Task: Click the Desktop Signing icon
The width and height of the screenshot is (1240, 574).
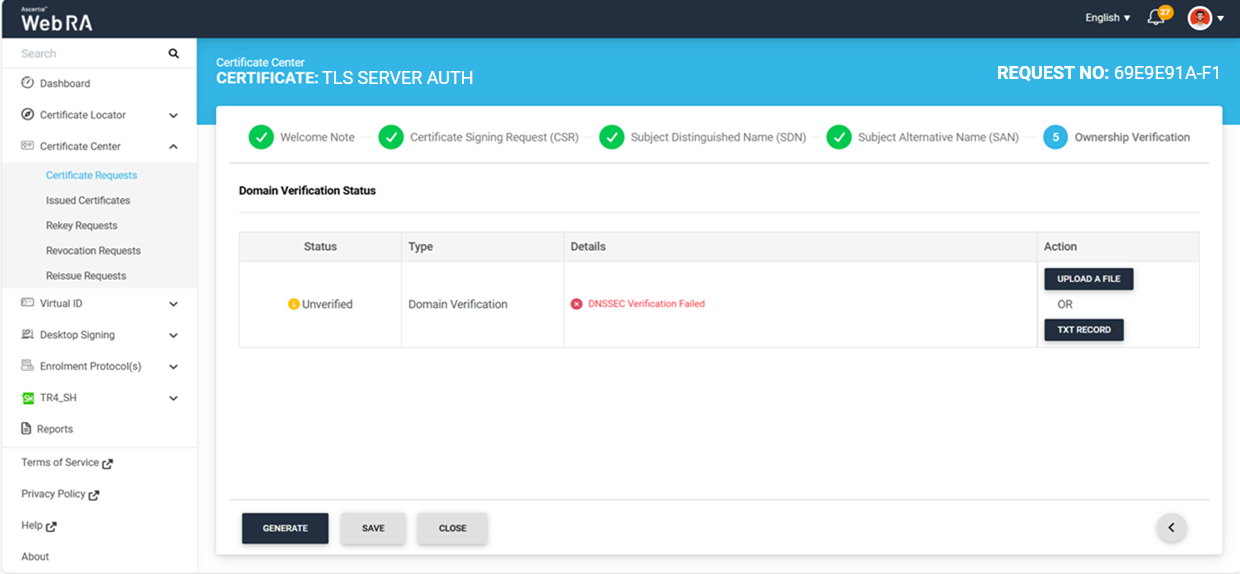Action: (x=28, y=334)
